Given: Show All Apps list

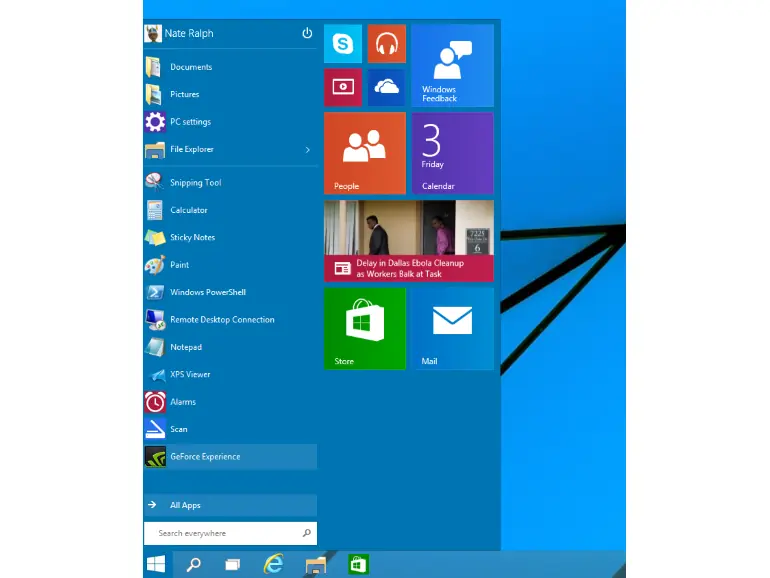Looking at the screenshot, I should coord(230,505).
